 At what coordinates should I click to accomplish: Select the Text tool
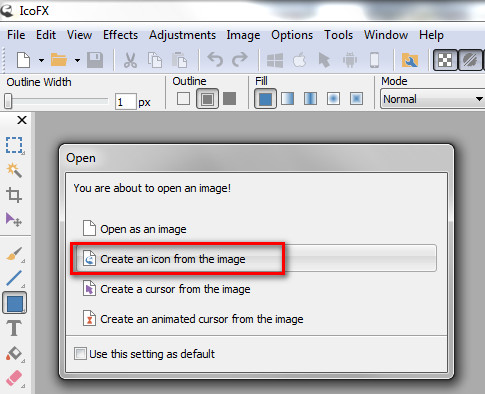[14, 328]
